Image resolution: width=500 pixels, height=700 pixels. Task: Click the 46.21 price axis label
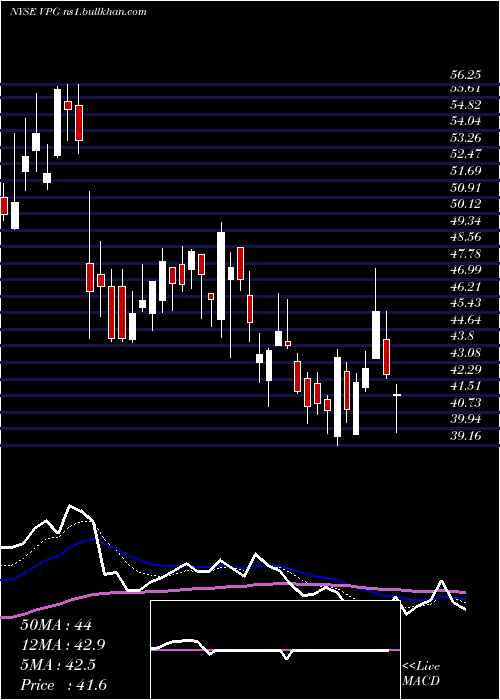[x=466, y=287]
